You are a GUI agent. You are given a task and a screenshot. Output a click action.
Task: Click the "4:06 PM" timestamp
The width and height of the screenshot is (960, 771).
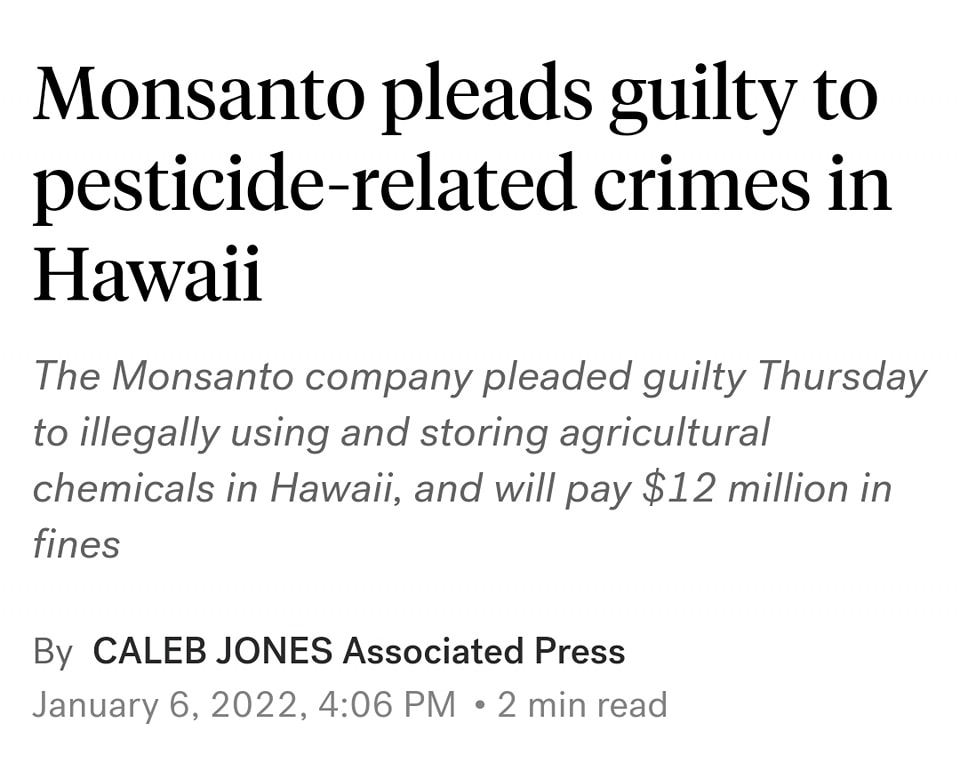coord(386,704)
